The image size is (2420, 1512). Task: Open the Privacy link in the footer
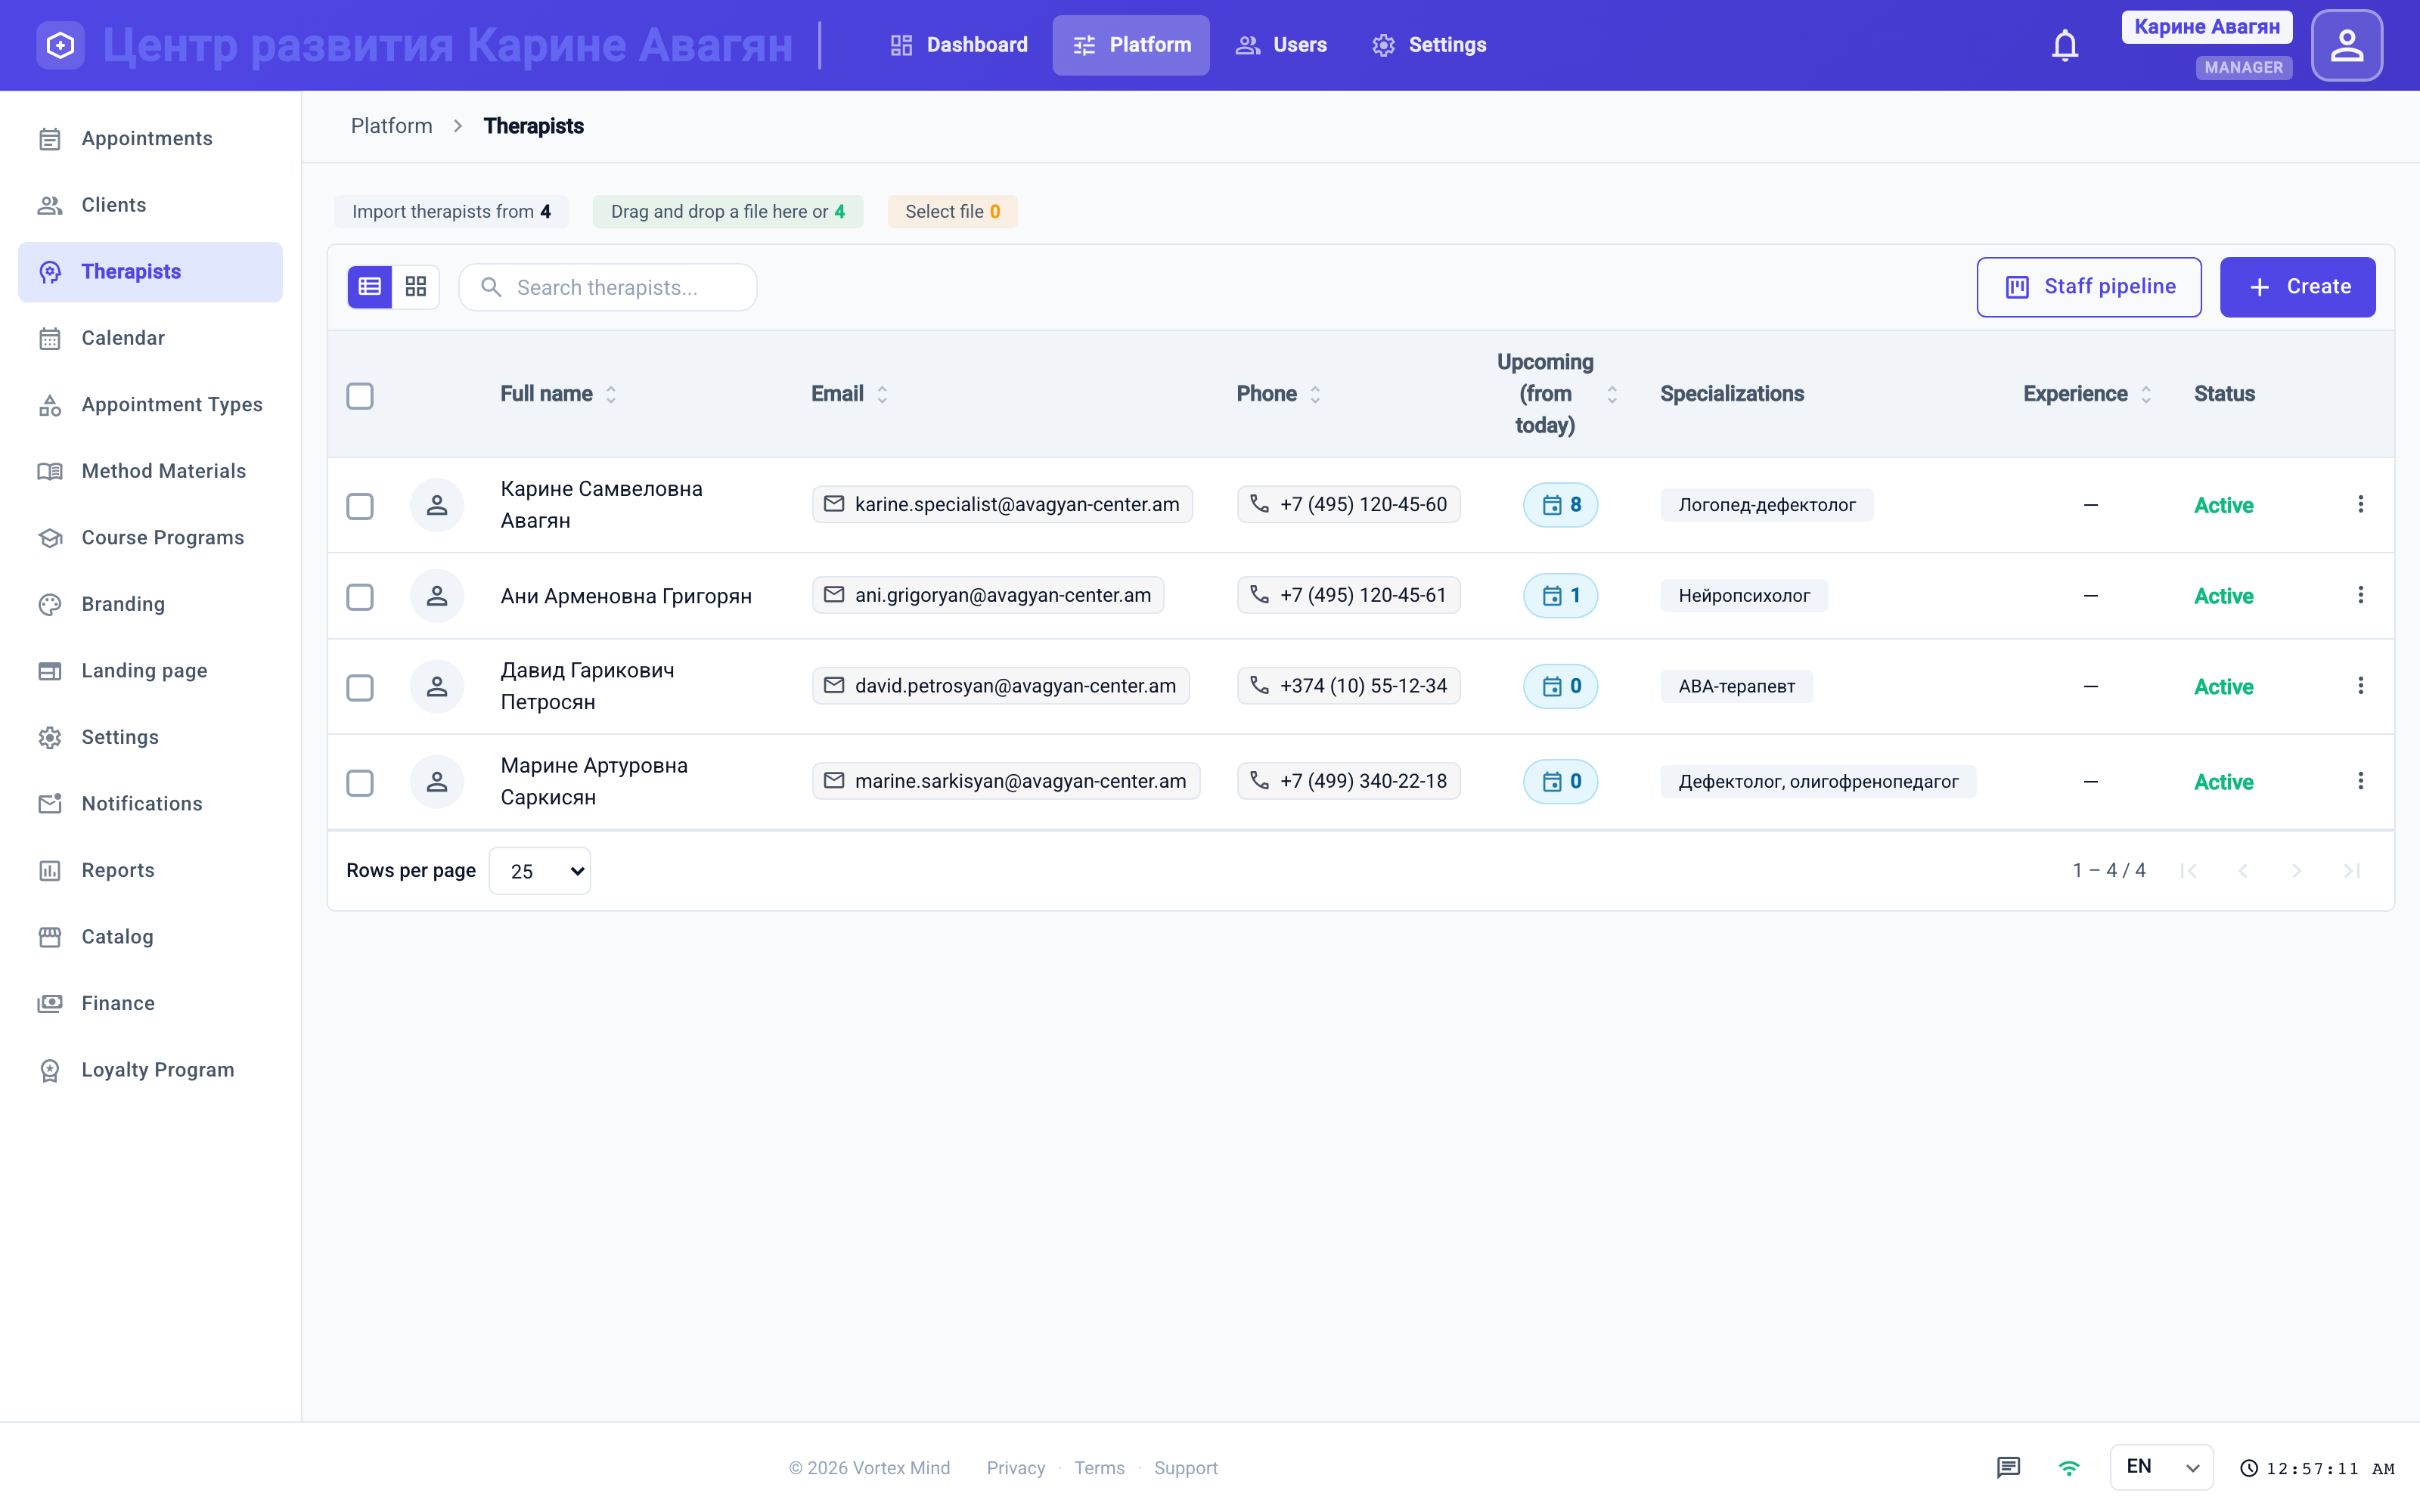click(1015, 1468)
